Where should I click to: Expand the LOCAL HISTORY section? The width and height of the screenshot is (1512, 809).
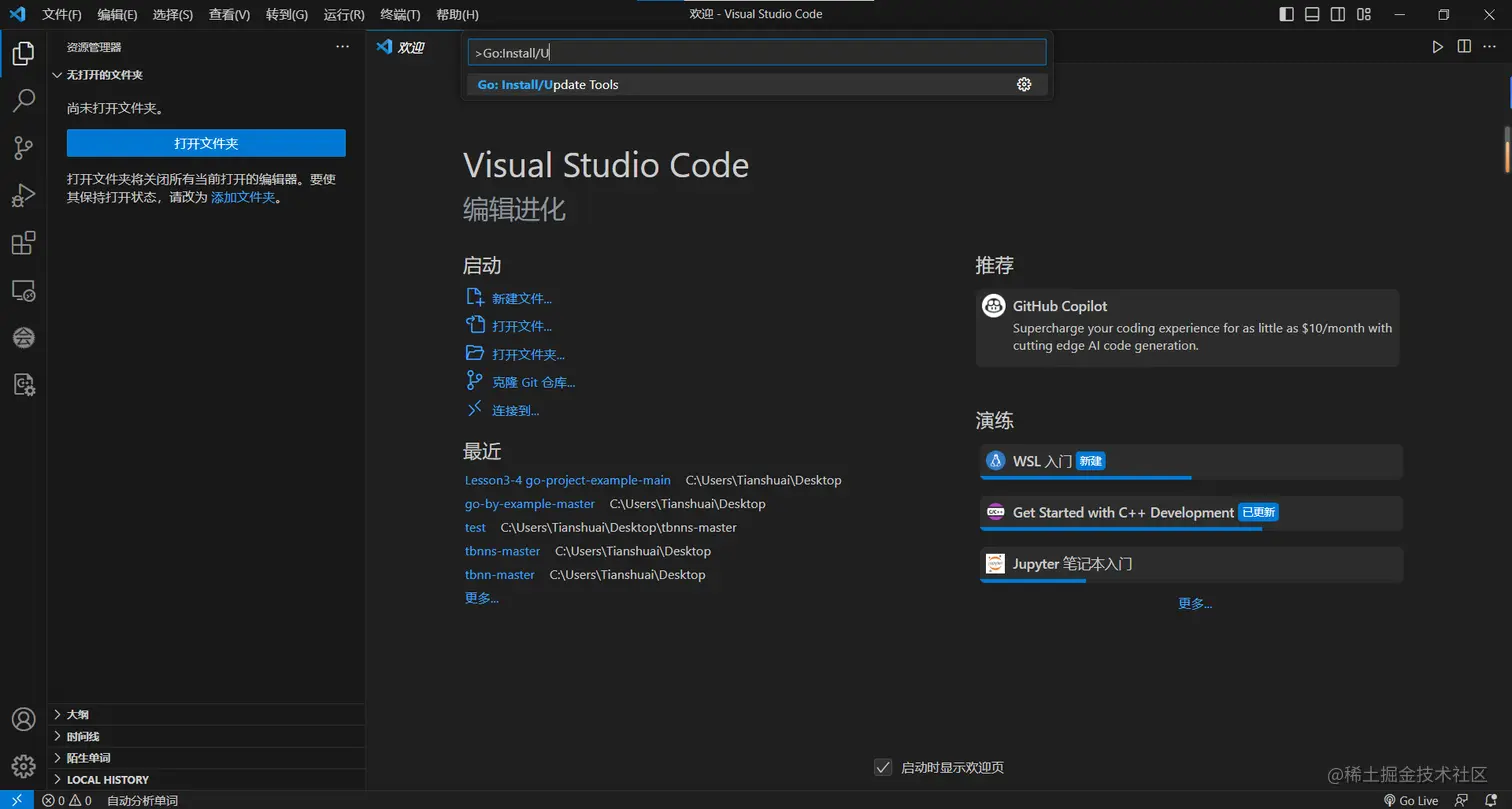coord(205,779)
